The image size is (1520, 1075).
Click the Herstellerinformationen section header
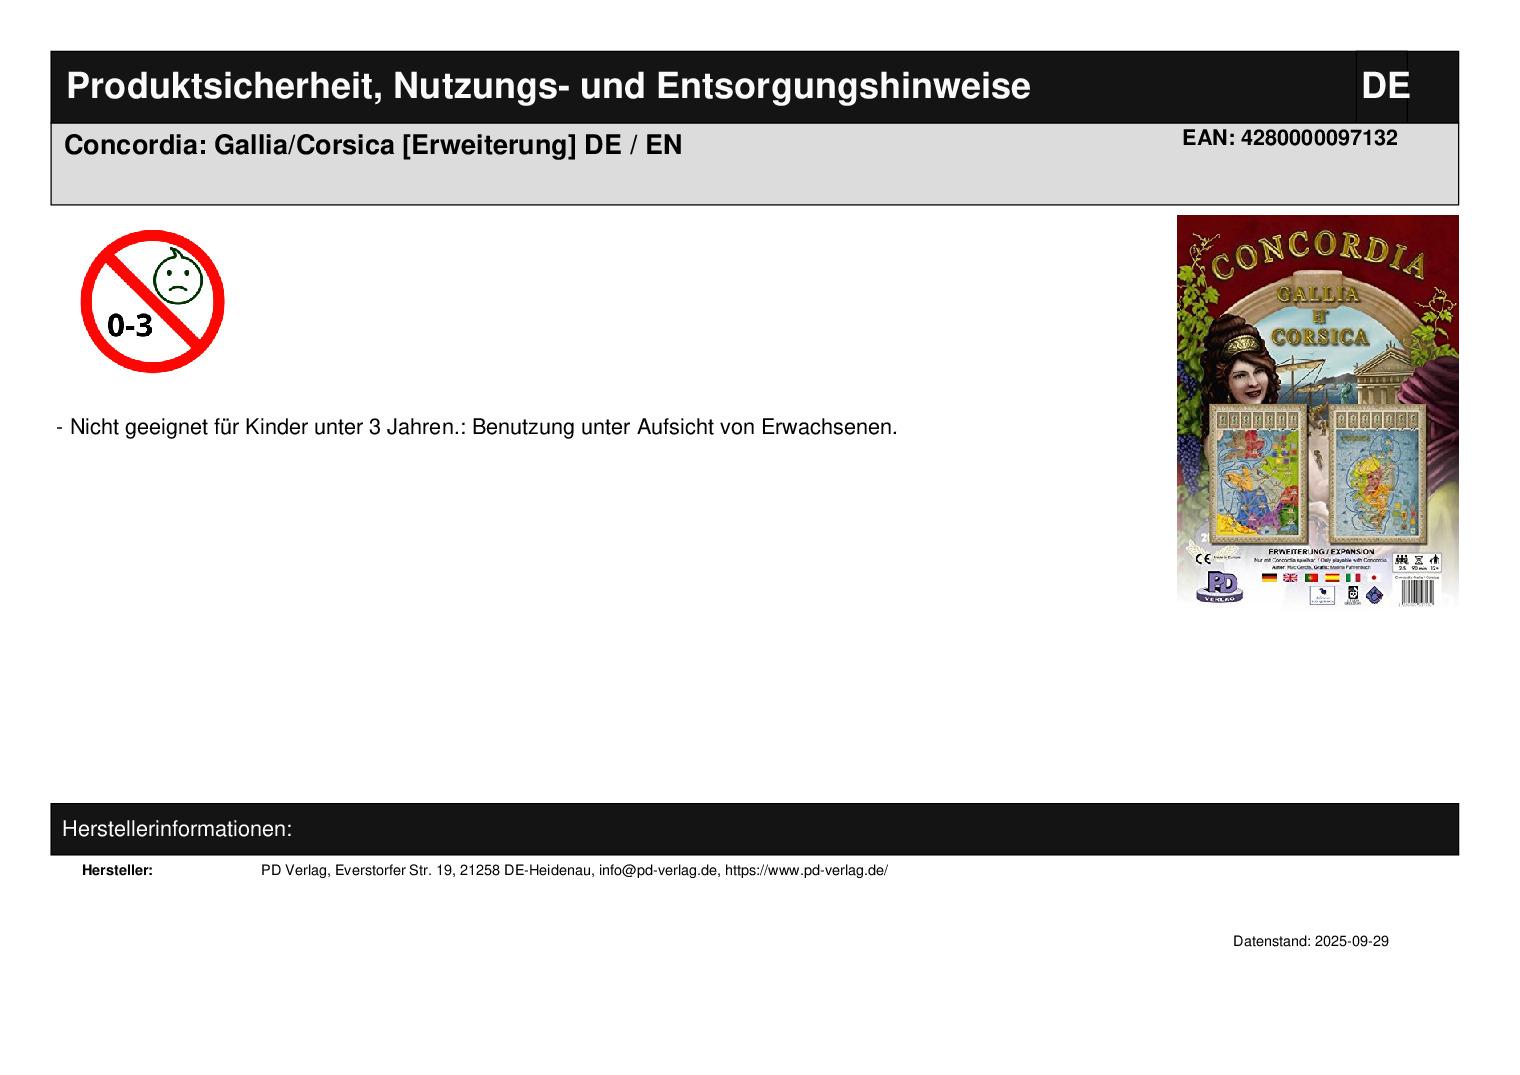click(x=177, y=829)
